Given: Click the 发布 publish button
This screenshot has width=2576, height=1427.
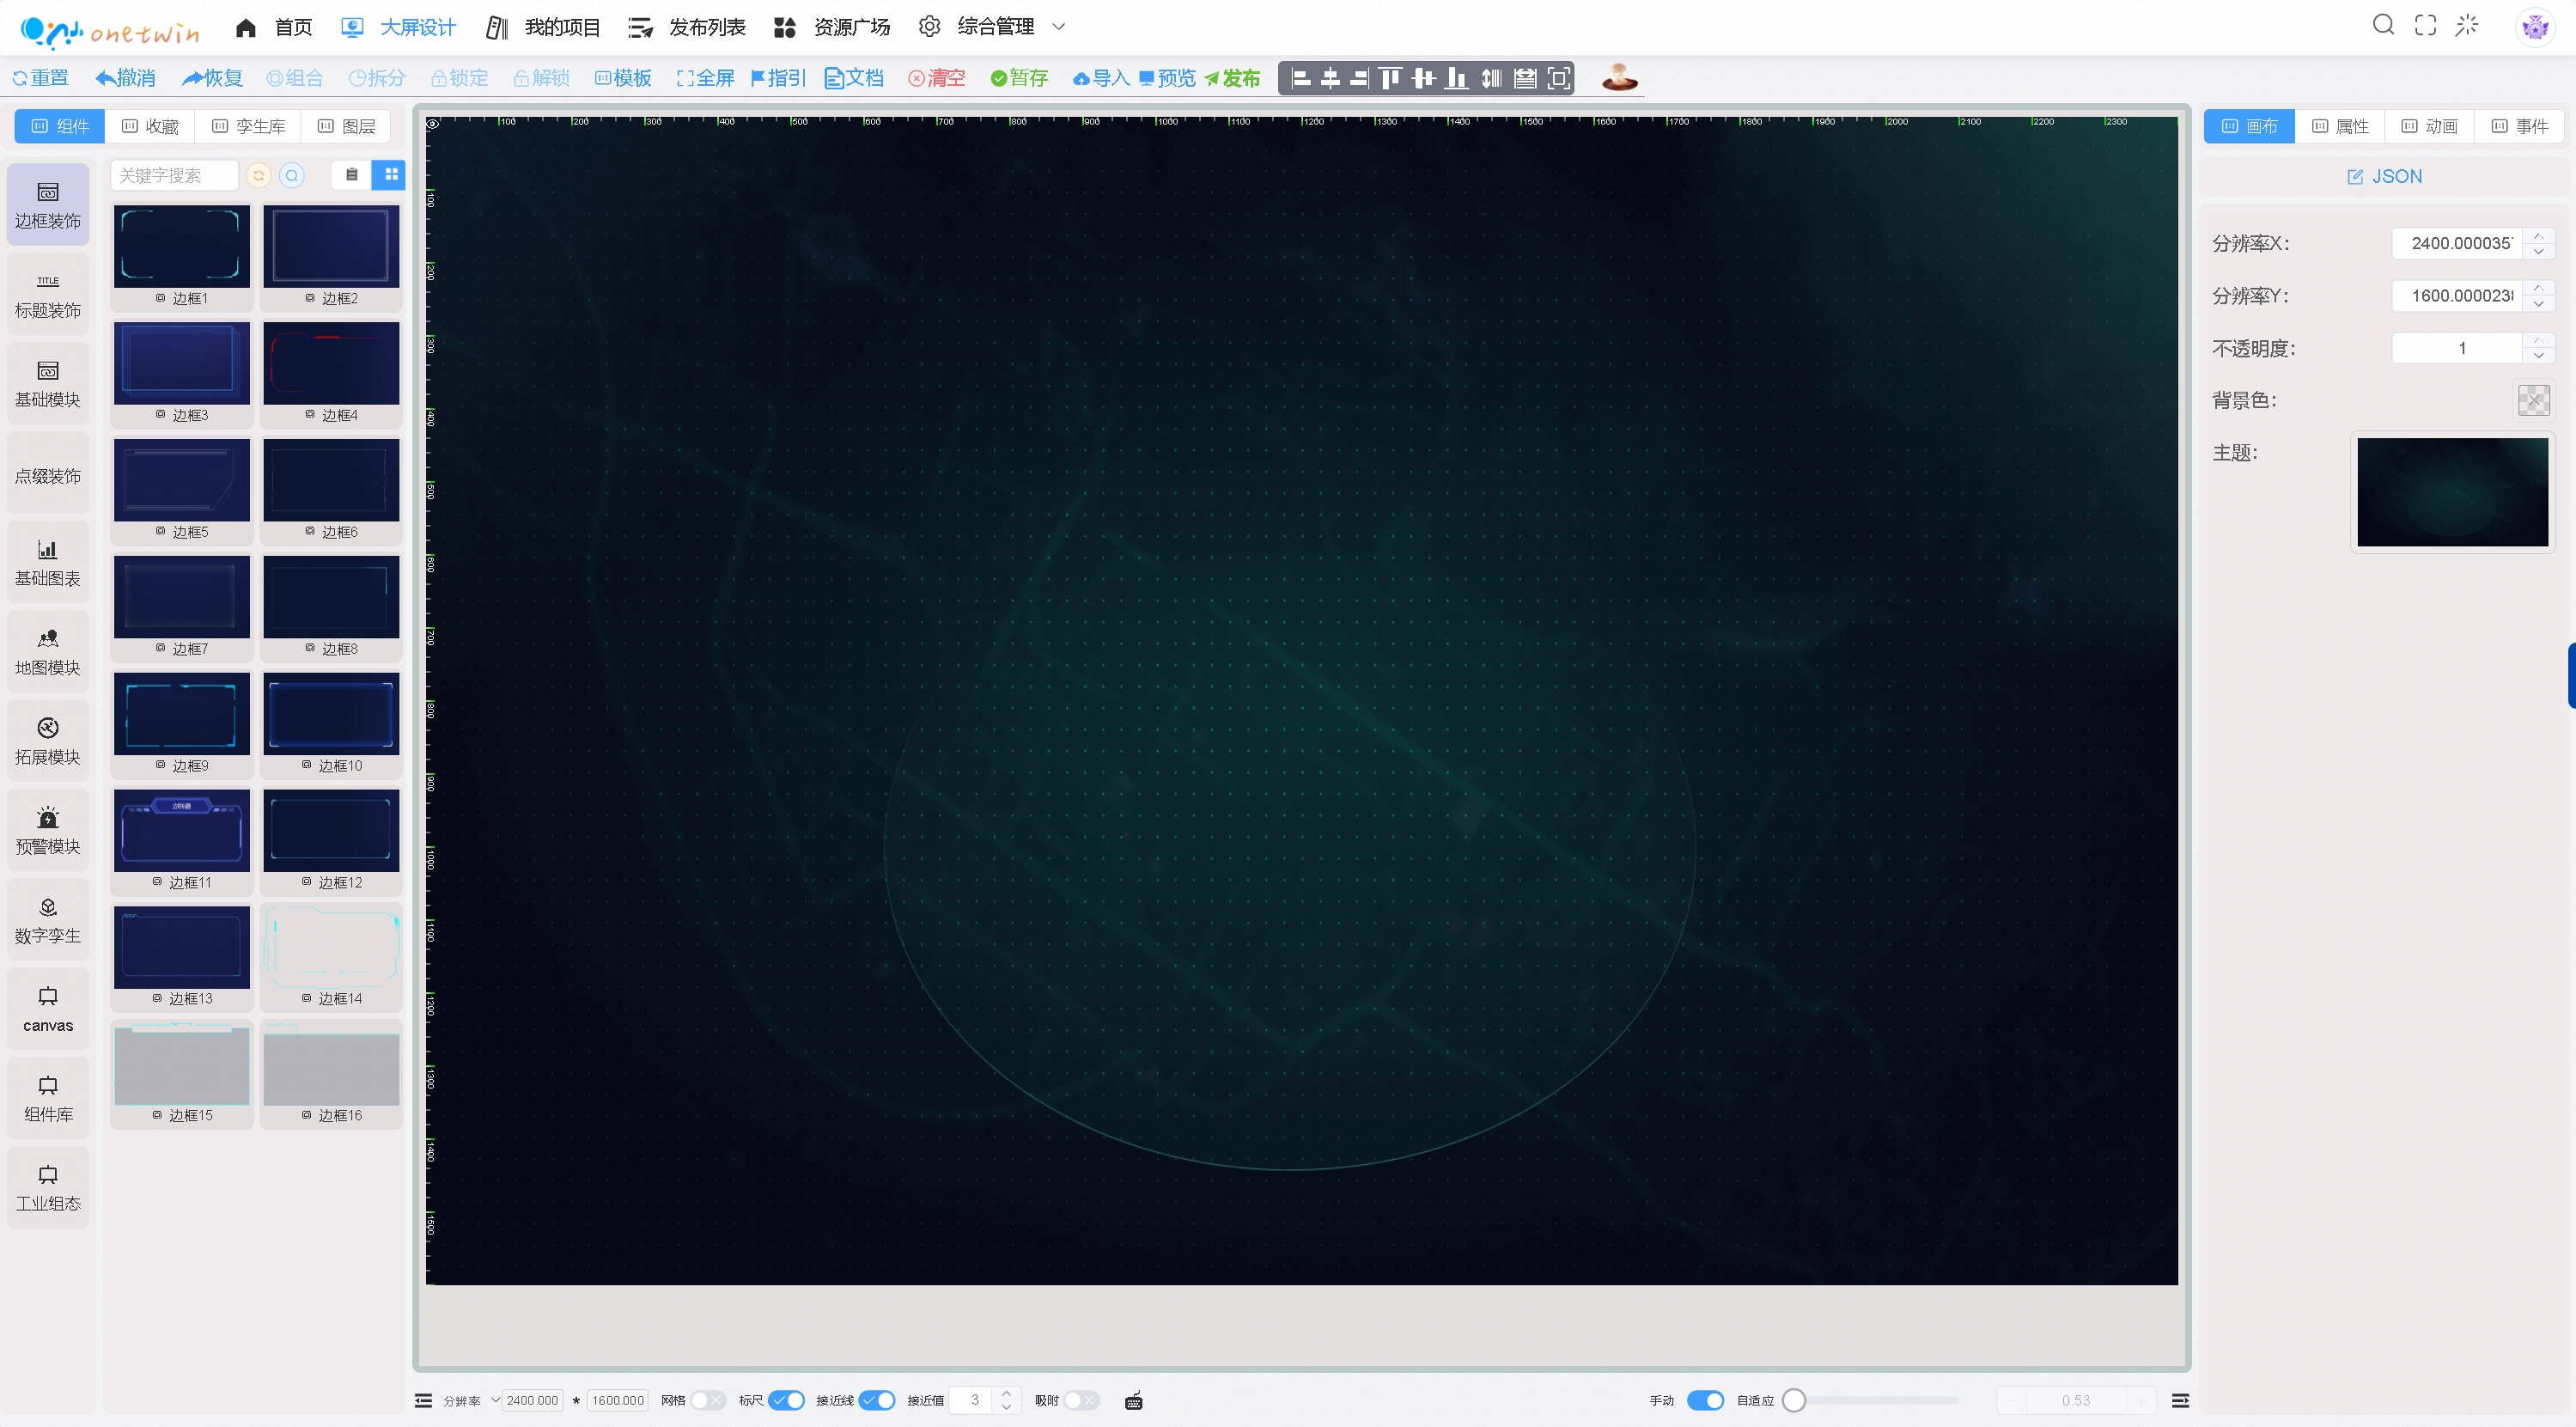Looking at the screenshot, I should [x=1231, y=78].
